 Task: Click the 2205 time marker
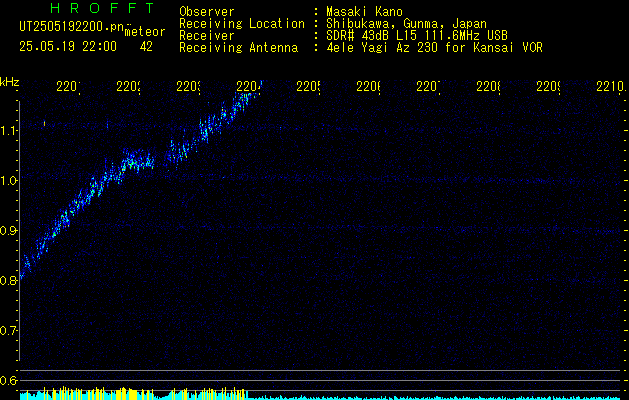point(308,87)
